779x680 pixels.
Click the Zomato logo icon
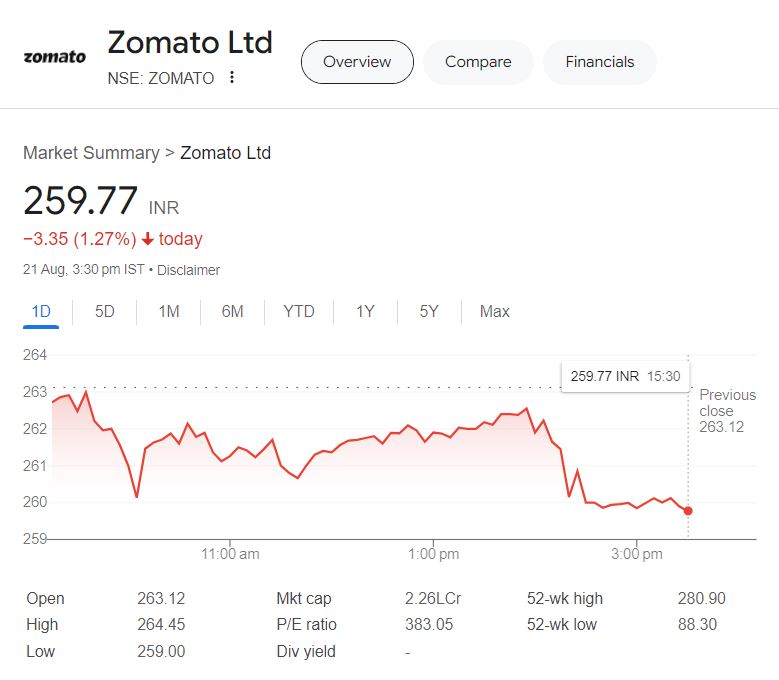pos(55,58)
